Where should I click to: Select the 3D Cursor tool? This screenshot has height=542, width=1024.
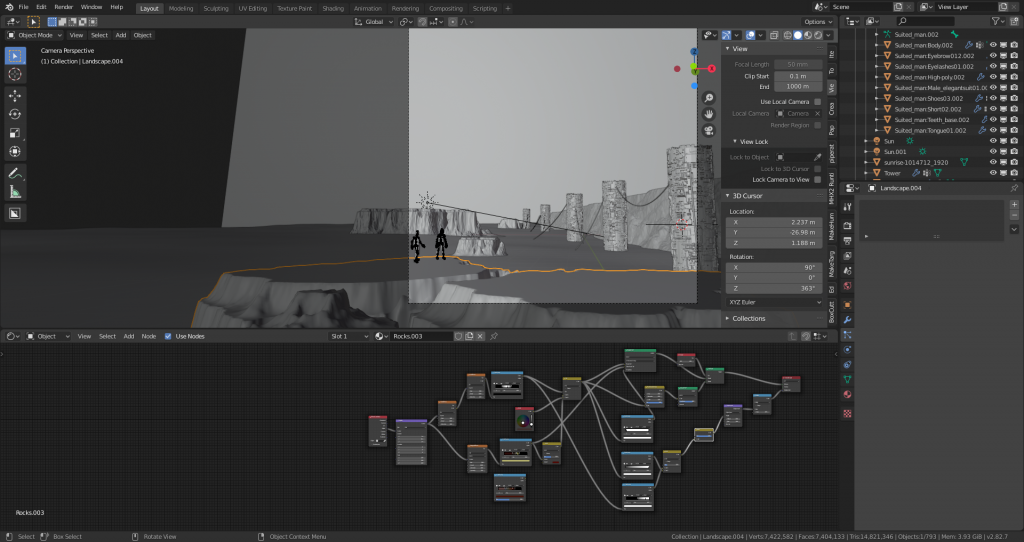click(16, 74)
